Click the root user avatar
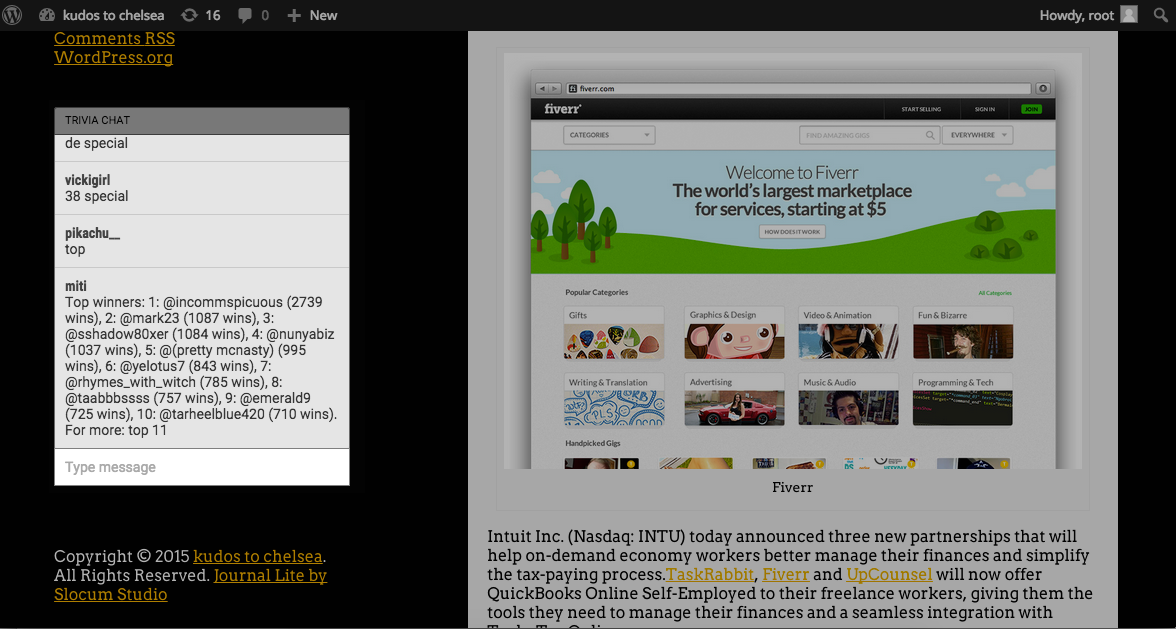 [1129, 14]
